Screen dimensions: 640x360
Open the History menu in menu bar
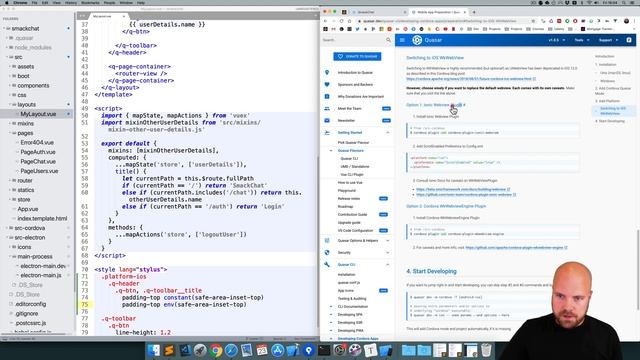(71, 2)
